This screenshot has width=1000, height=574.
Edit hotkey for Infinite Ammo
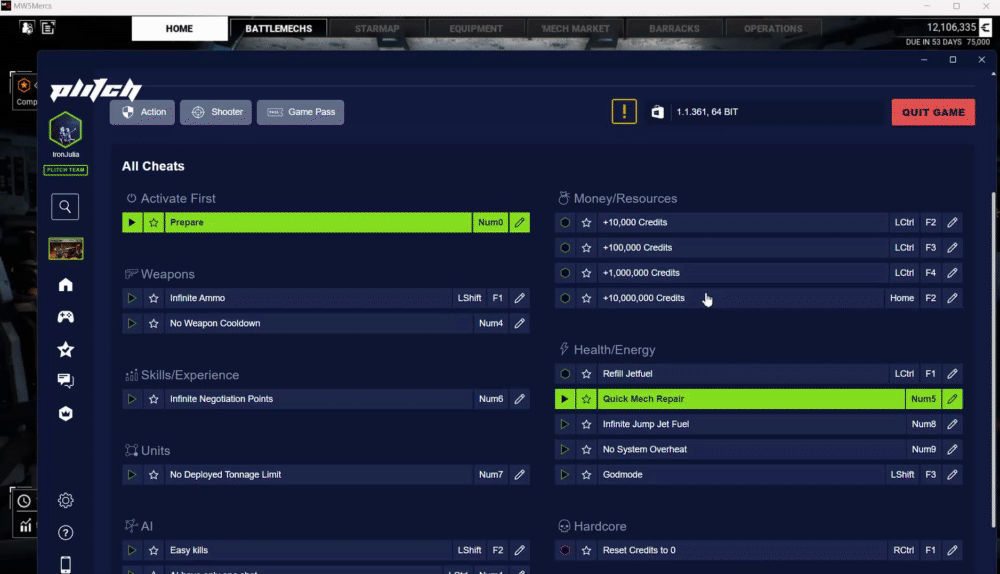(520, 298)
